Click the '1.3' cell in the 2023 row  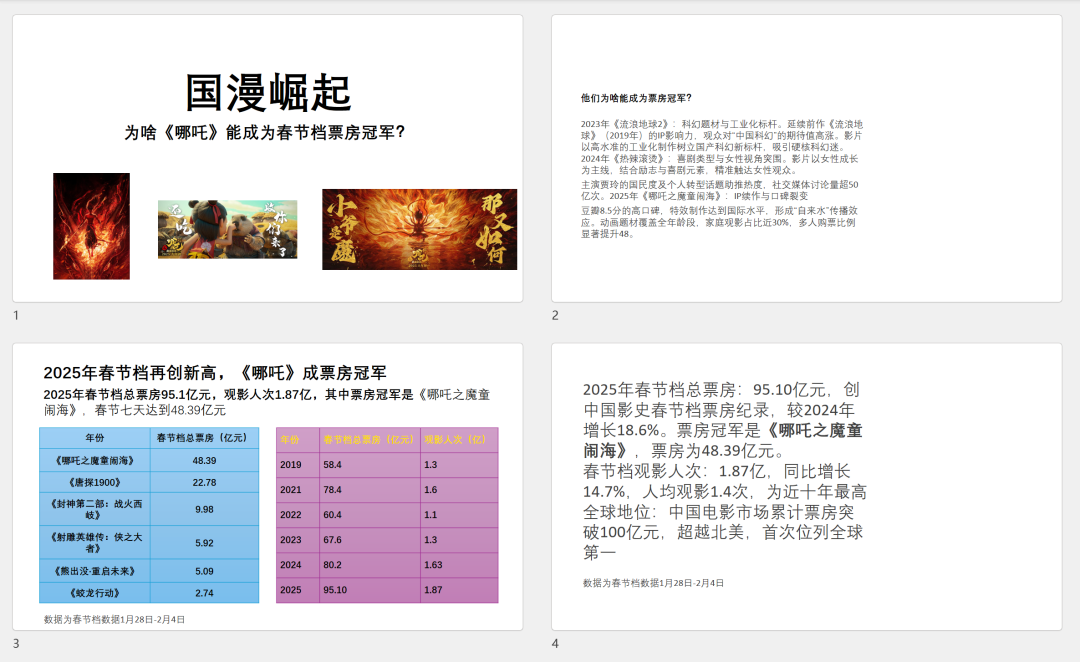[x=459, y=540]
